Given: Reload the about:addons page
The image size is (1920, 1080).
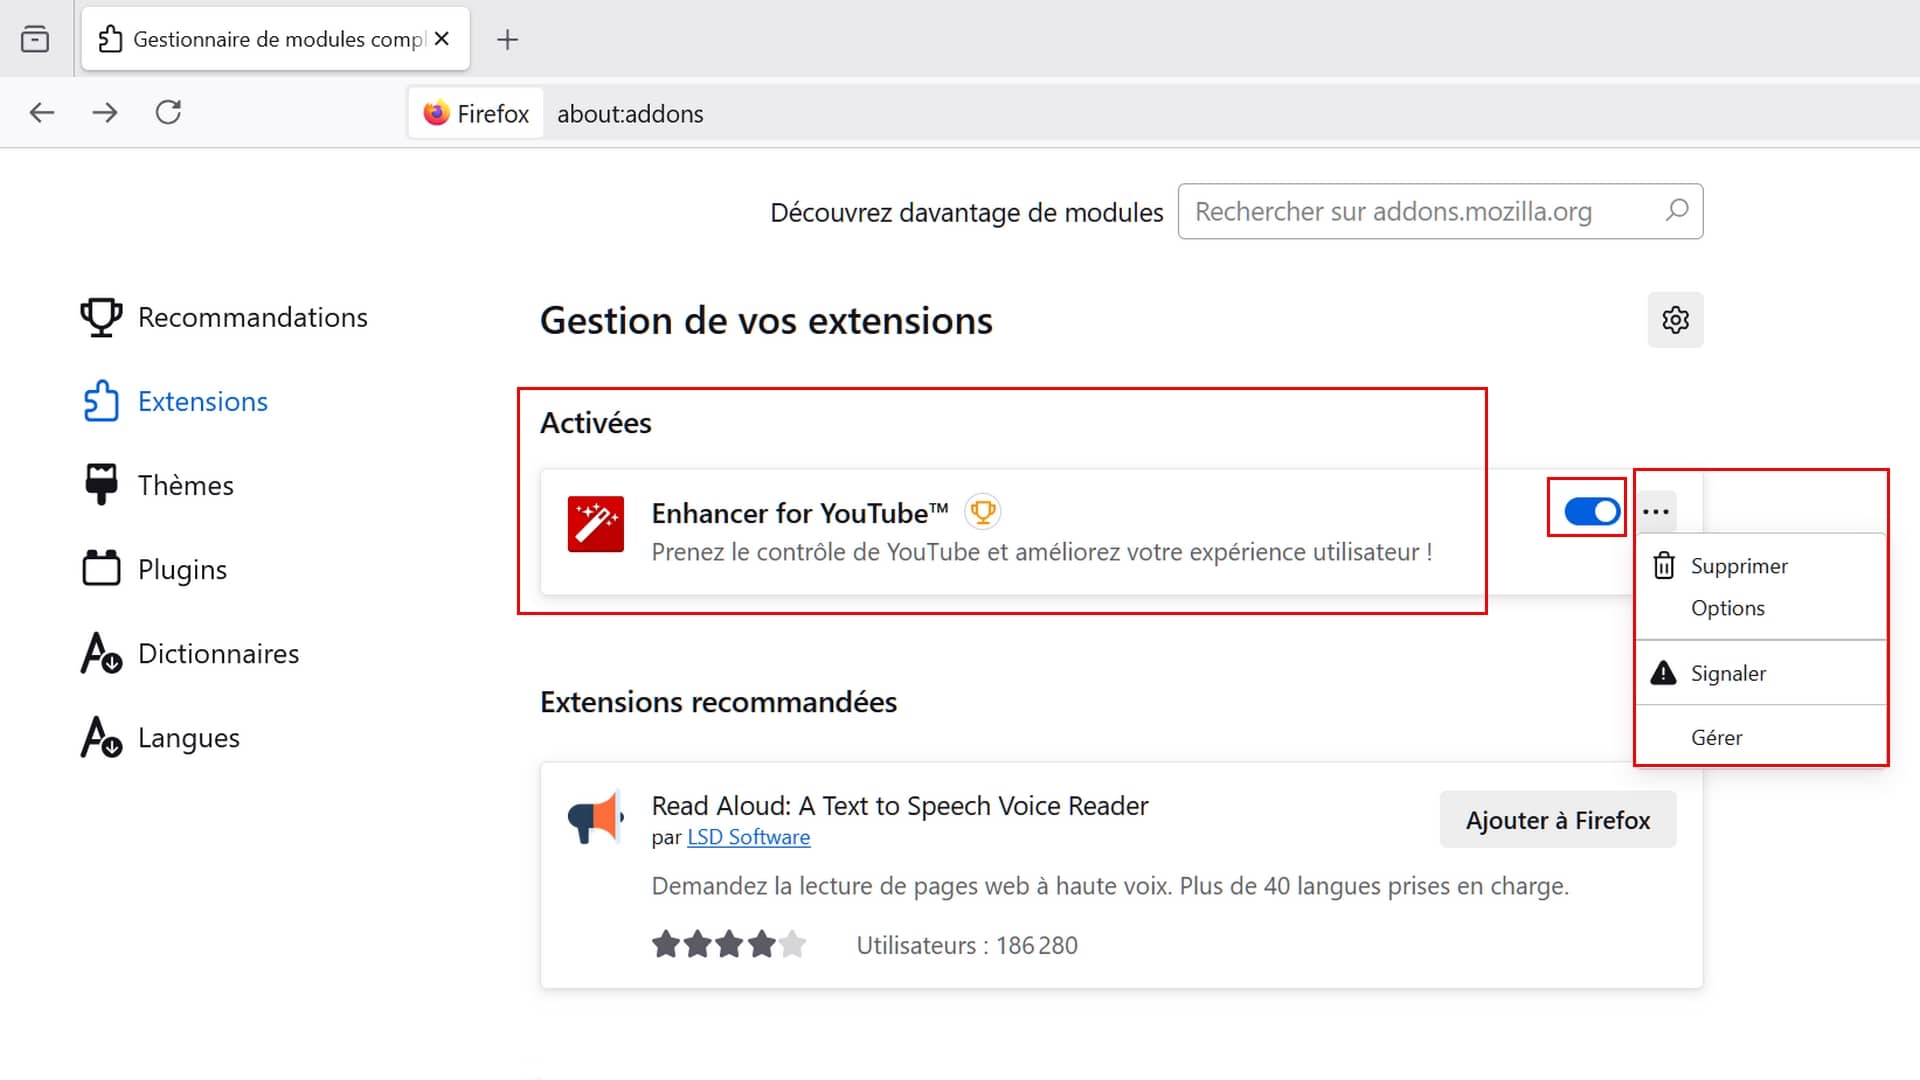Looking at the screenshot, I should pos(168,113).
